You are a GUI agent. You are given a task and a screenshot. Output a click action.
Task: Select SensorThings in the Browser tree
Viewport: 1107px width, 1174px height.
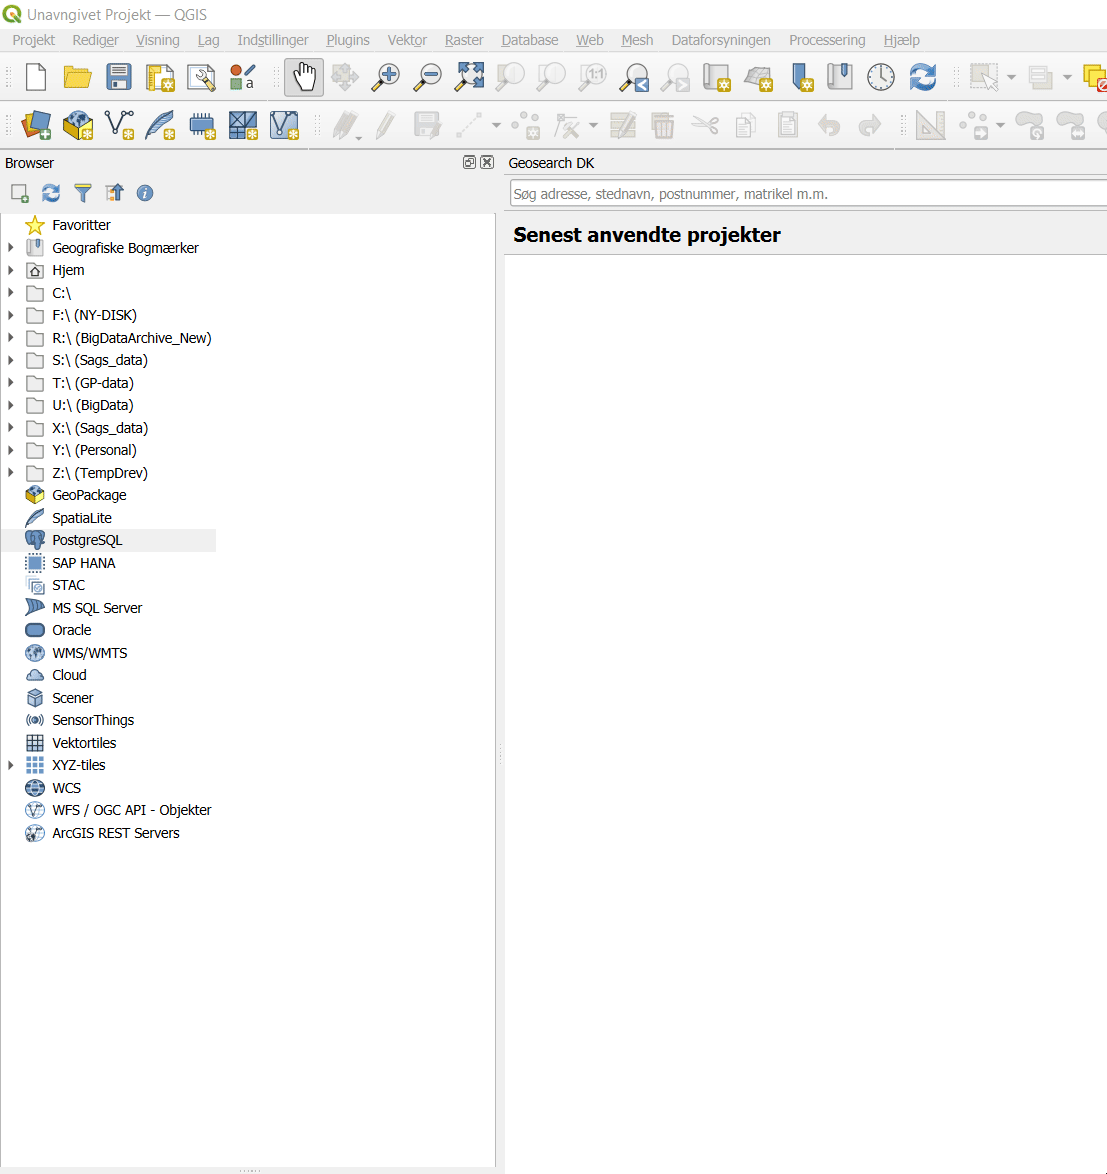point(93,720)
